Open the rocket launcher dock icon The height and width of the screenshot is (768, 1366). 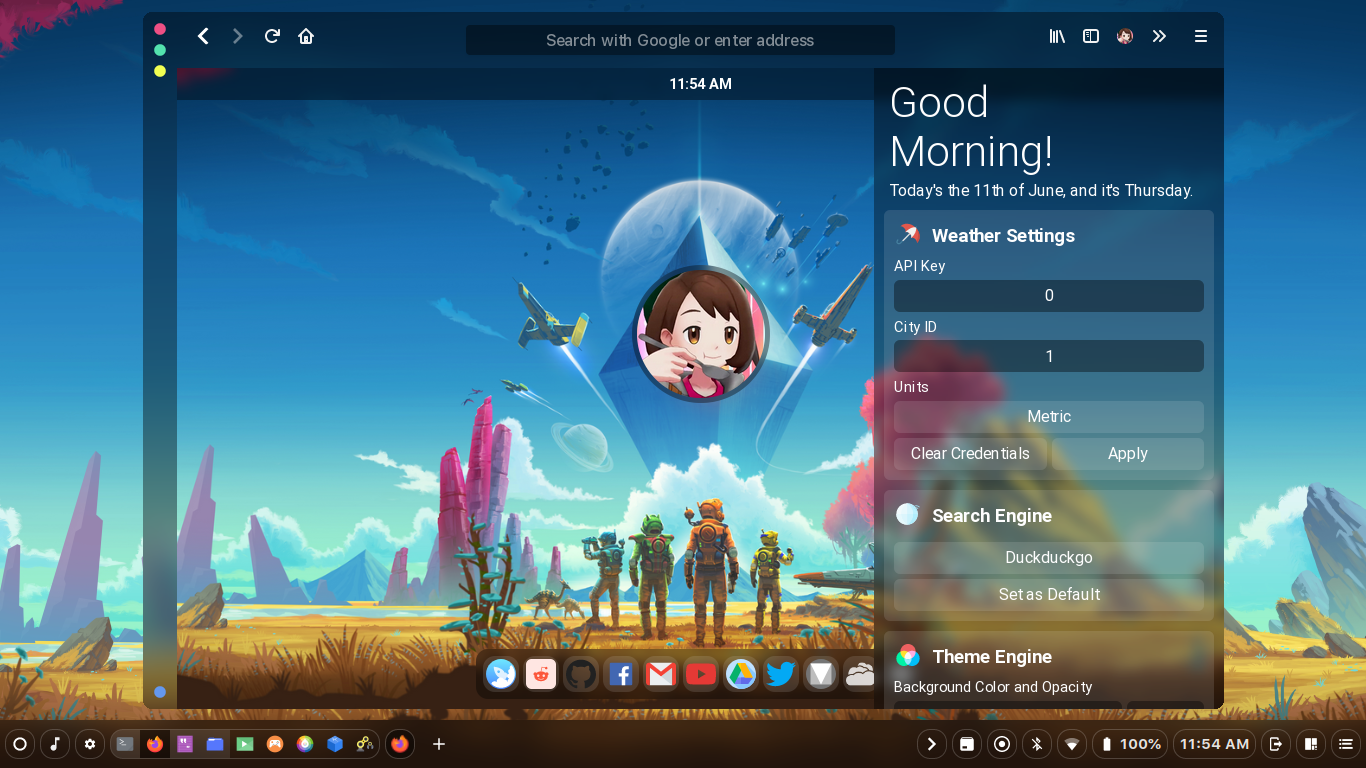tap(501, 674)
